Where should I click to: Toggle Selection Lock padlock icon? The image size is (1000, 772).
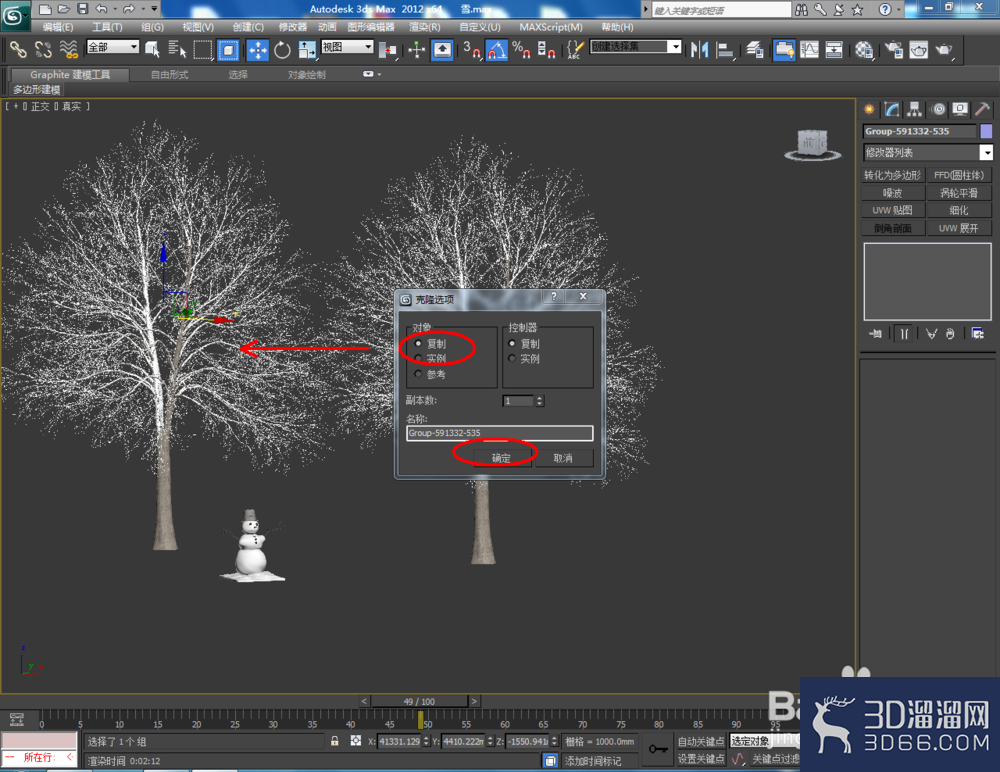(334, 741)
